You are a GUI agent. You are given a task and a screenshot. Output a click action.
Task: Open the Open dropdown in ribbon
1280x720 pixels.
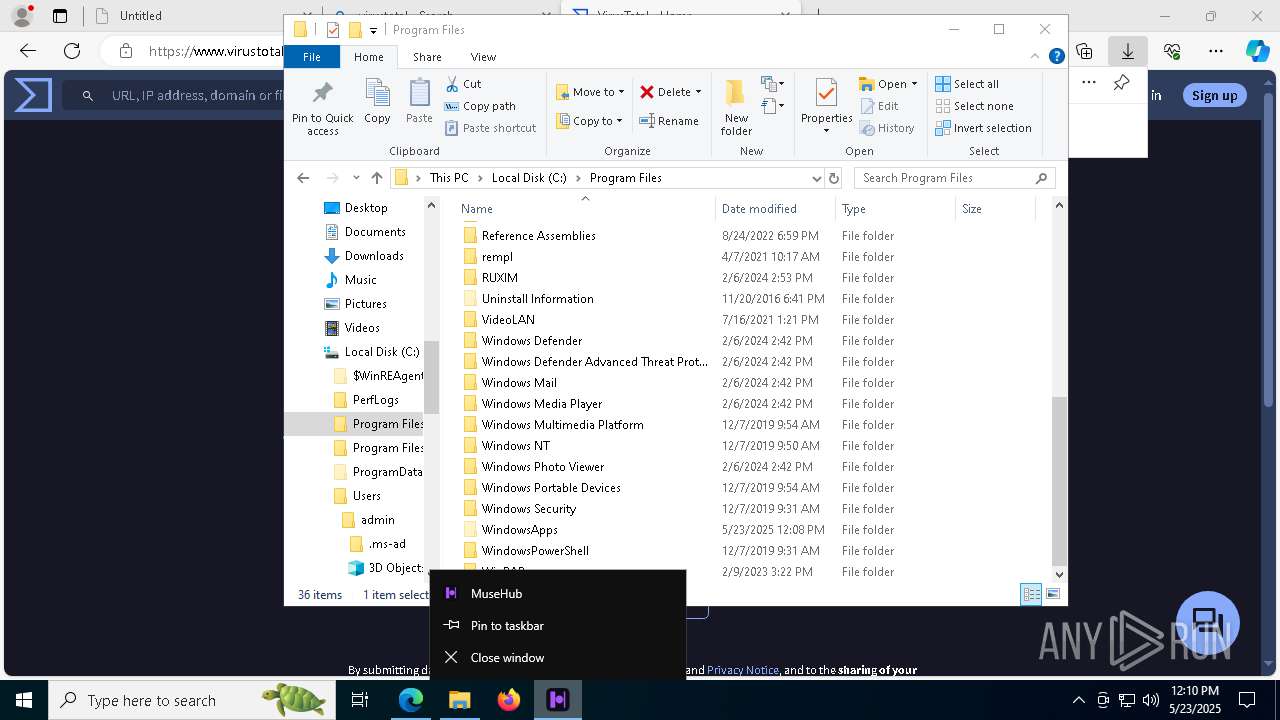pos(888,84)
